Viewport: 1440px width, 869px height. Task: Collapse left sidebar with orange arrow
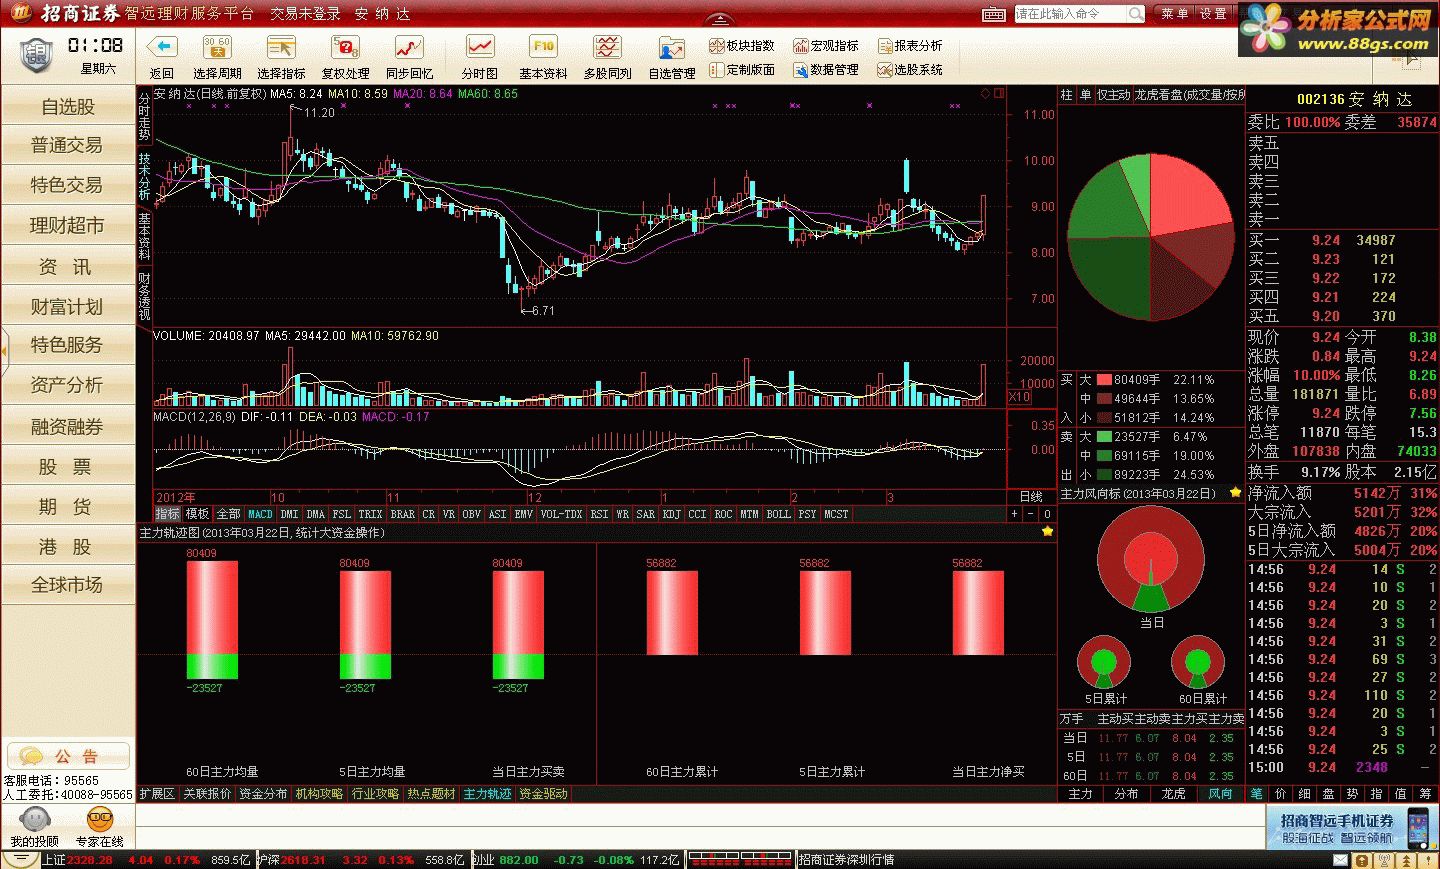coord(4,349)
